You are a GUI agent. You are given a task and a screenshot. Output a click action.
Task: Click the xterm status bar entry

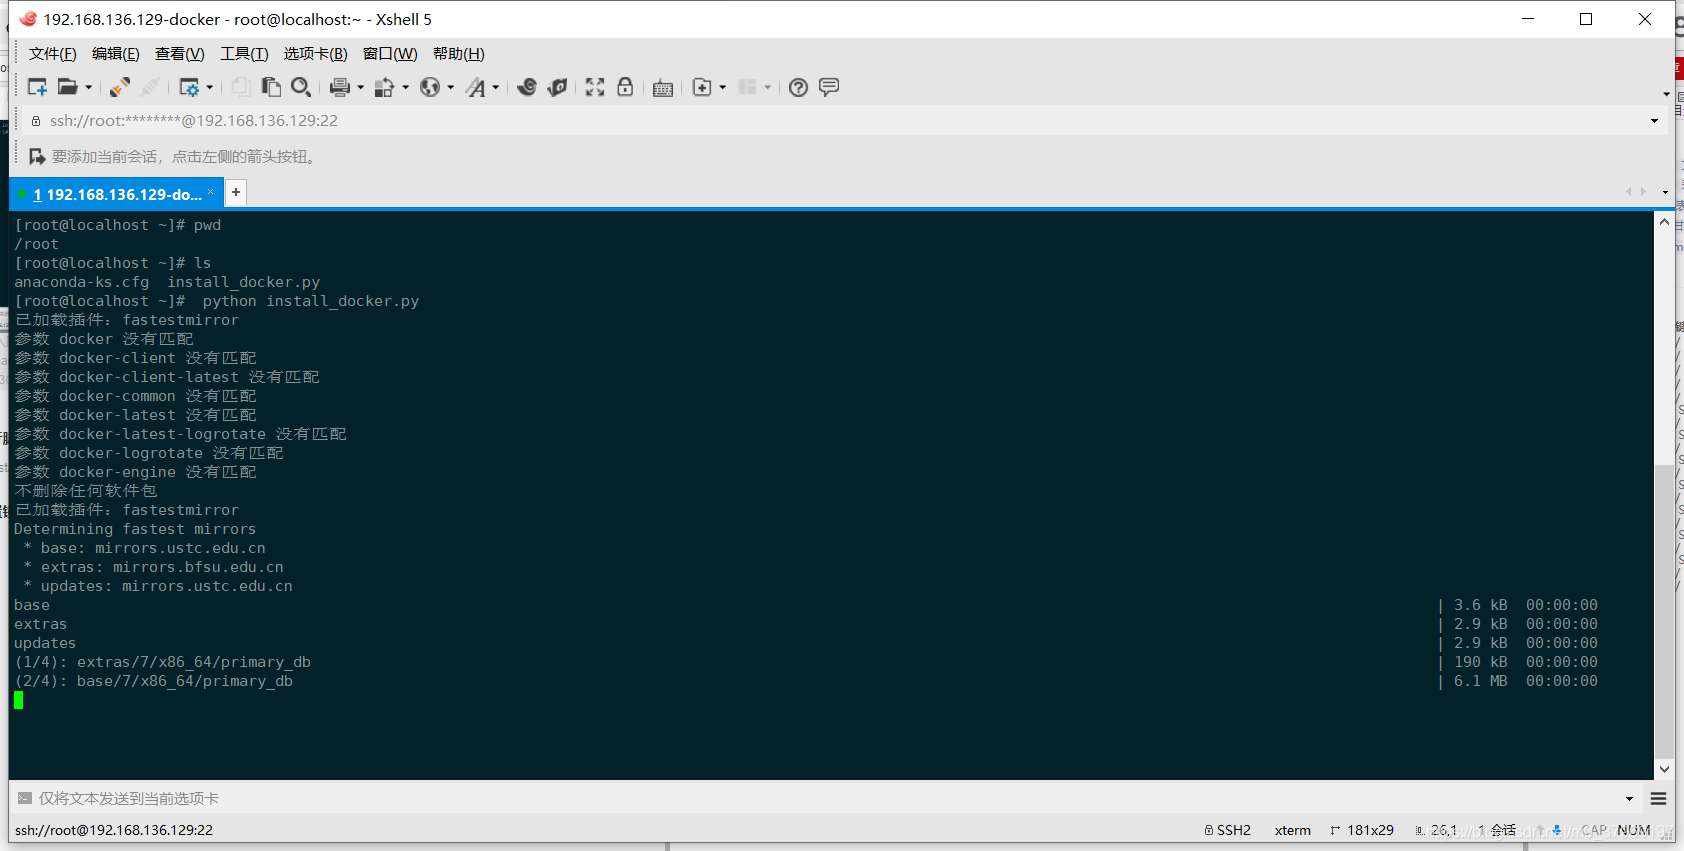[1292, 830]
